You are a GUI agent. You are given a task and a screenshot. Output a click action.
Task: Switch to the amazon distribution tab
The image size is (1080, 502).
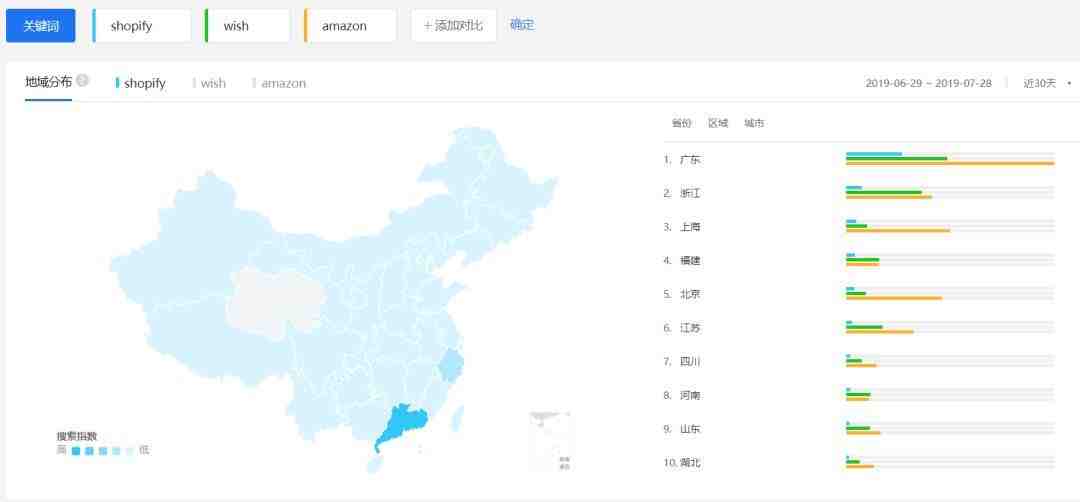pyautogui.click(x=280, y=83)
